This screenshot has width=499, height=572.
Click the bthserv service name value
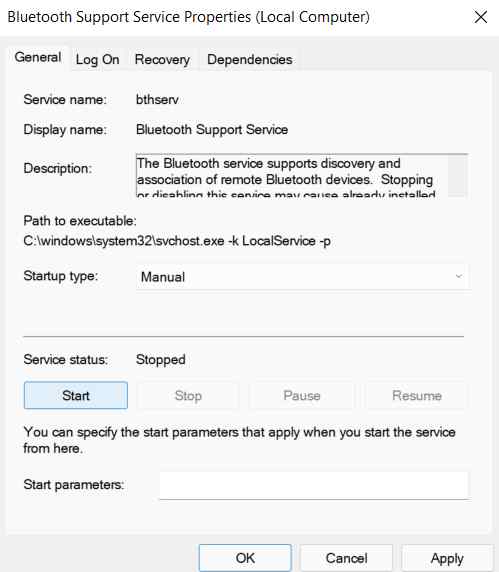(157, 100)
